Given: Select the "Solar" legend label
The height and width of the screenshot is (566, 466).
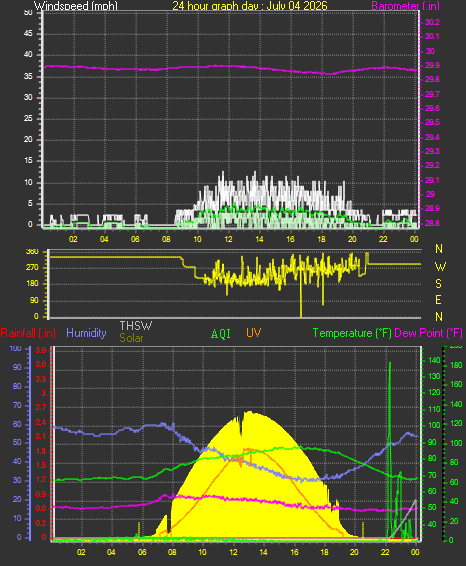Looking at the screenshot, I should pyautogui.click(x=131, y=338).
